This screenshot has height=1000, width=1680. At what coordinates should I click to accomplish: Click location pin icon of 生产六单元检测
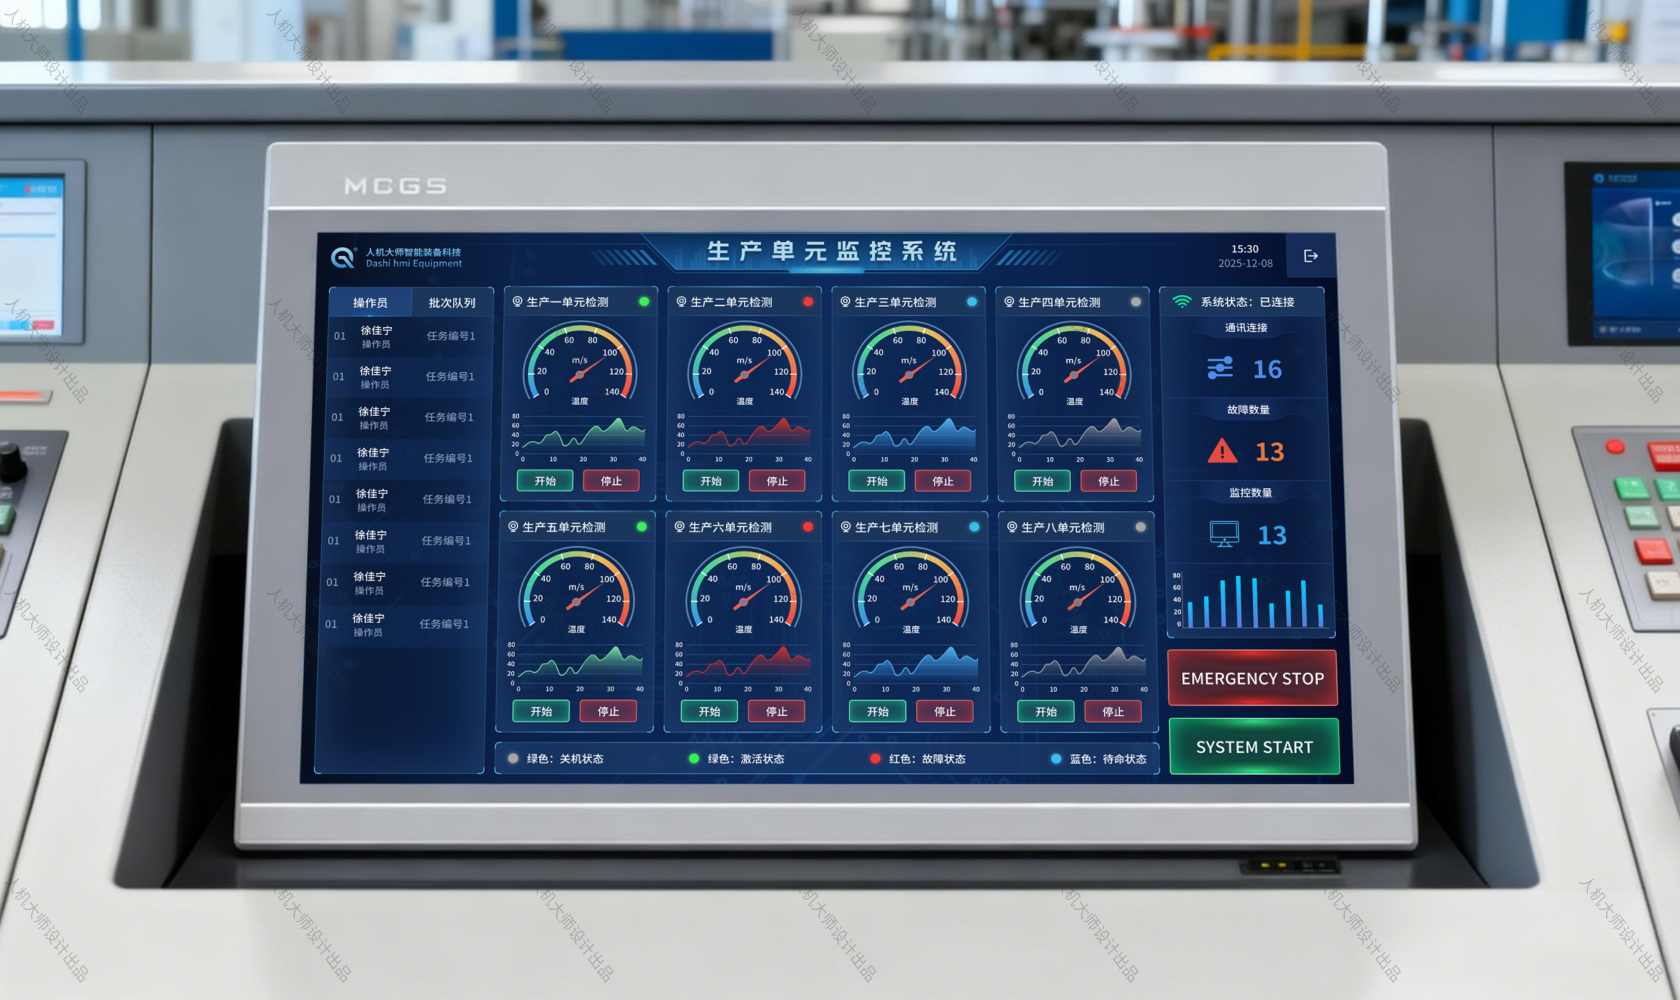pyautogui.click(x=679, y=527)
